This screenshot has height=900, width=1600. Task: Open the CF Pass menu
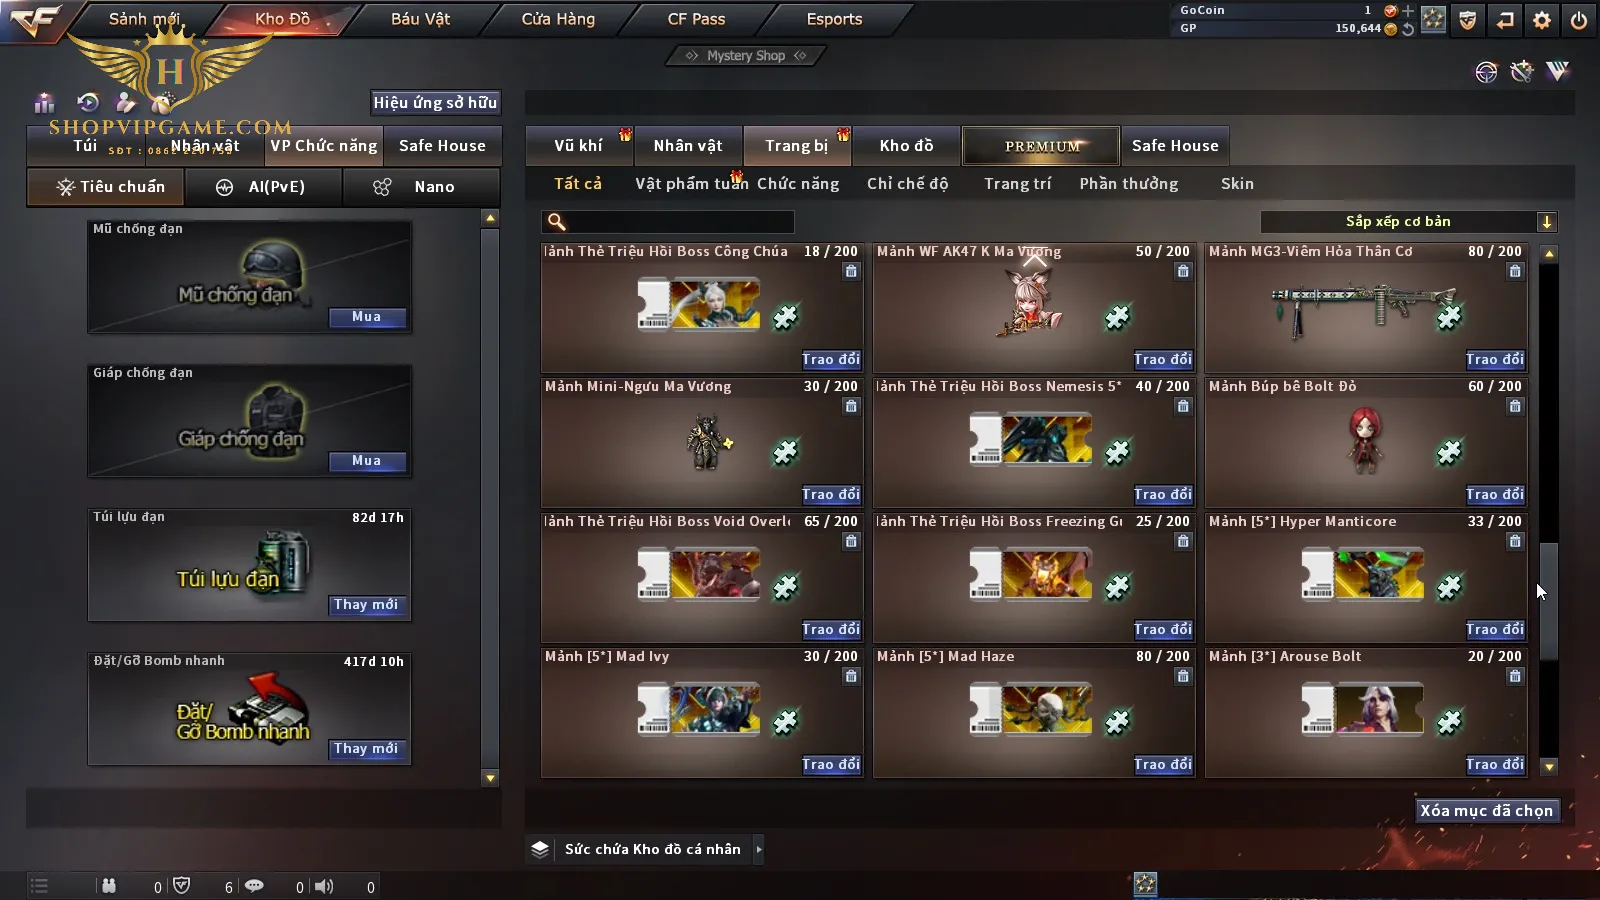click(697, 19)
